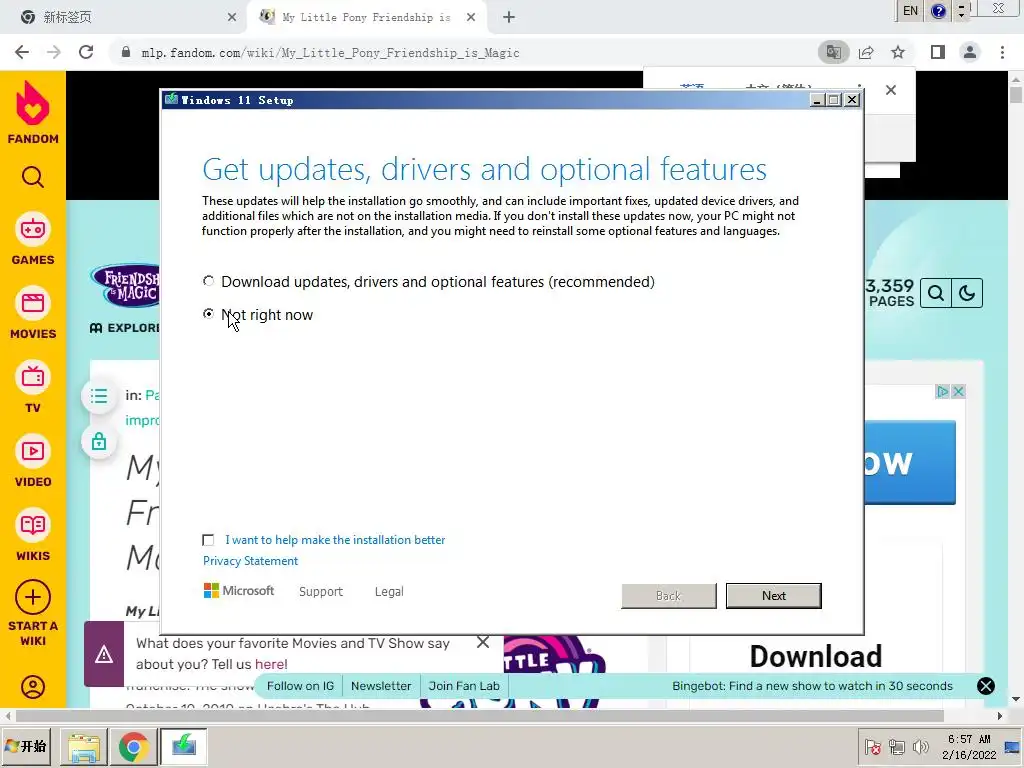1024x768 pixels.
Task: Bookmark this page with star icon
Action: 898,52
